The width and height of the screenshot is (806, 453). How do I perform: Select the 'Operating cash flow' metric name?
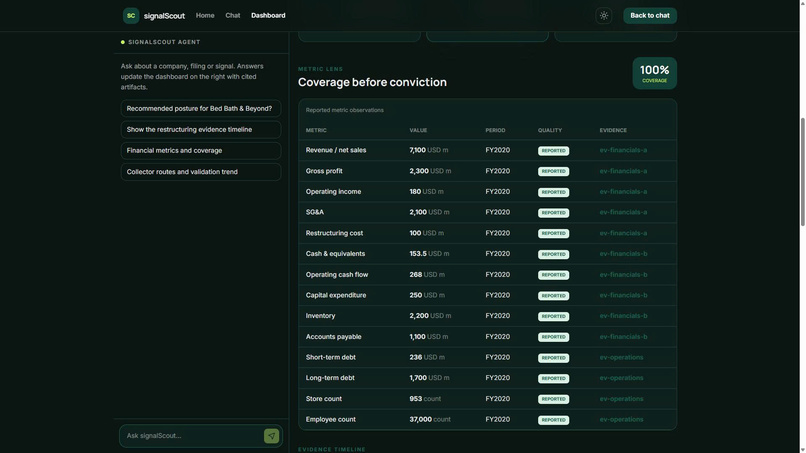[x=337, y=275]
